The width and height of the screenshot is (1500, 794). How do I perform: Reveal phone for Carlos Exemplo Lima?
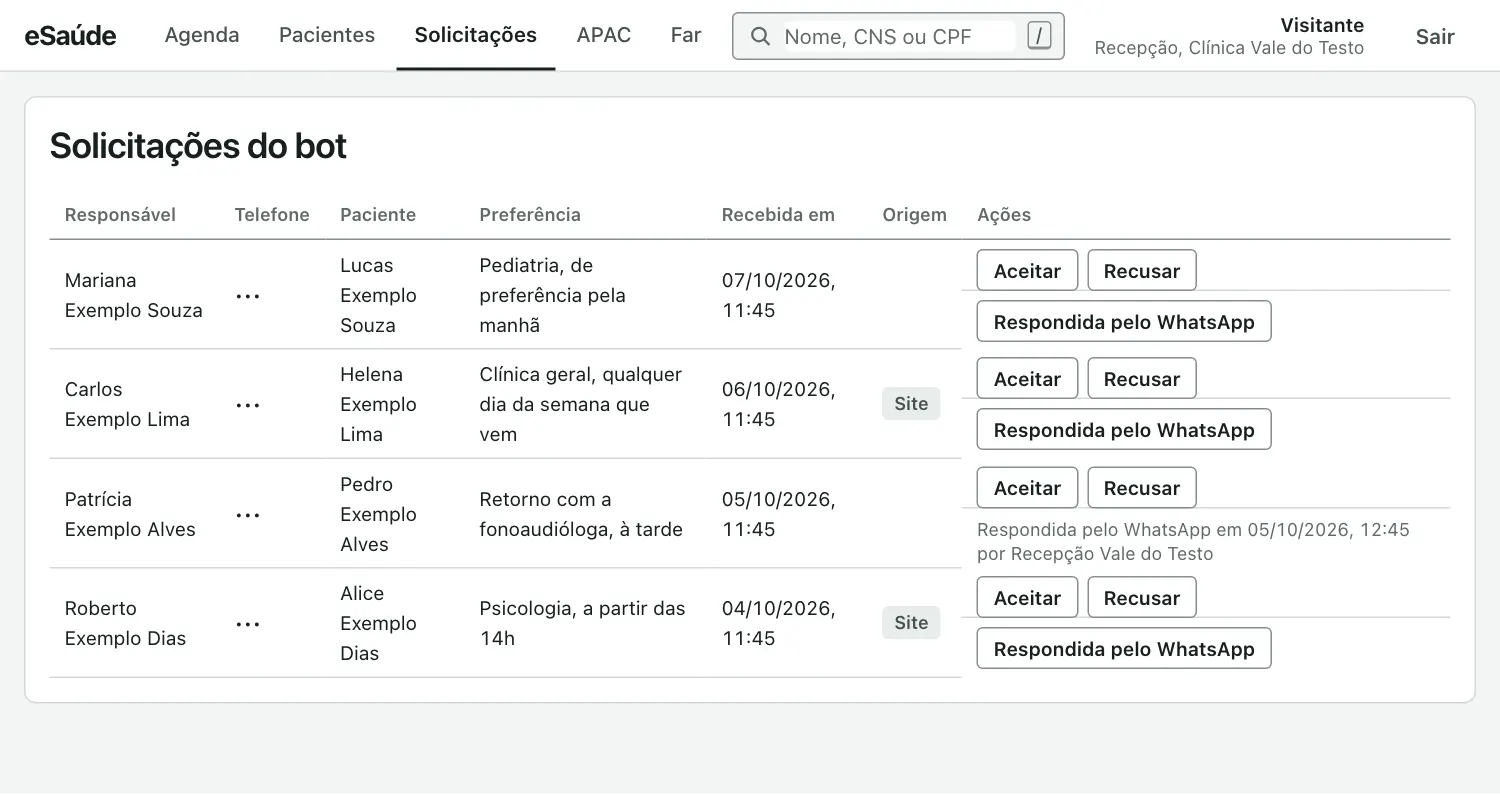click(248, 405)
